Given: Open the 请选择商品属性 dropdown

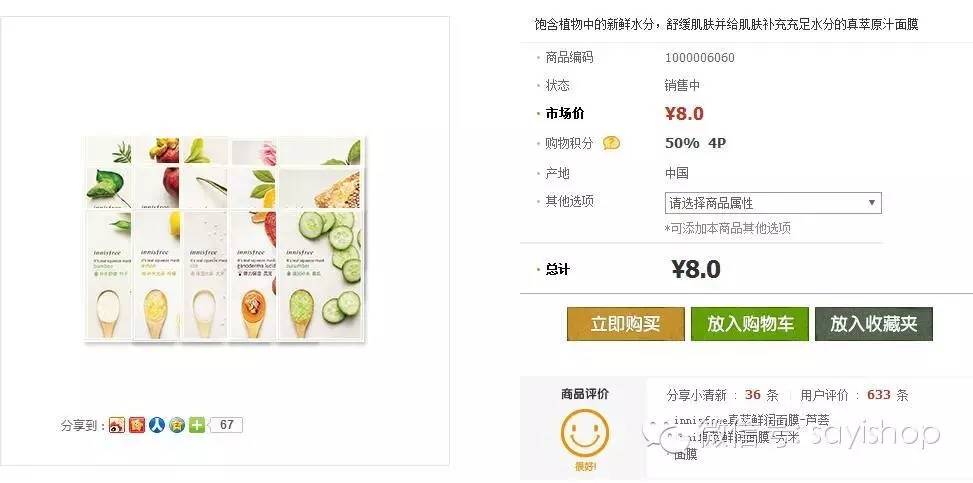Looking at the screenshot, I should [x=773, y=203].
